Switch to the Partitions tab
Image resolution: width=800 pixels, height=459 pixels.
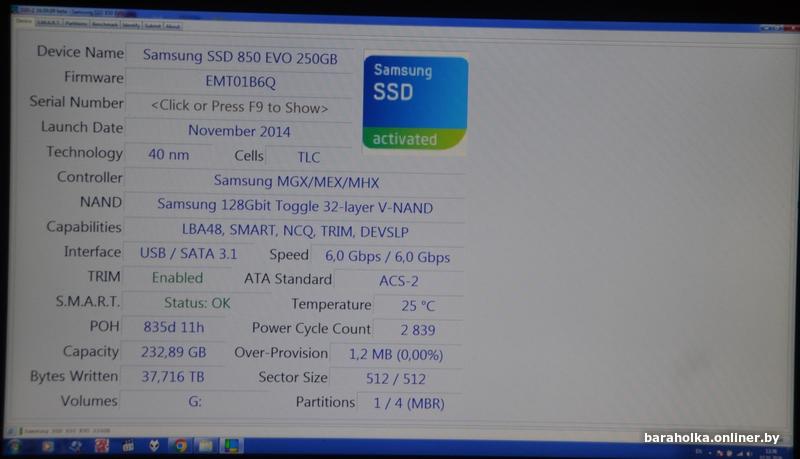76,23
